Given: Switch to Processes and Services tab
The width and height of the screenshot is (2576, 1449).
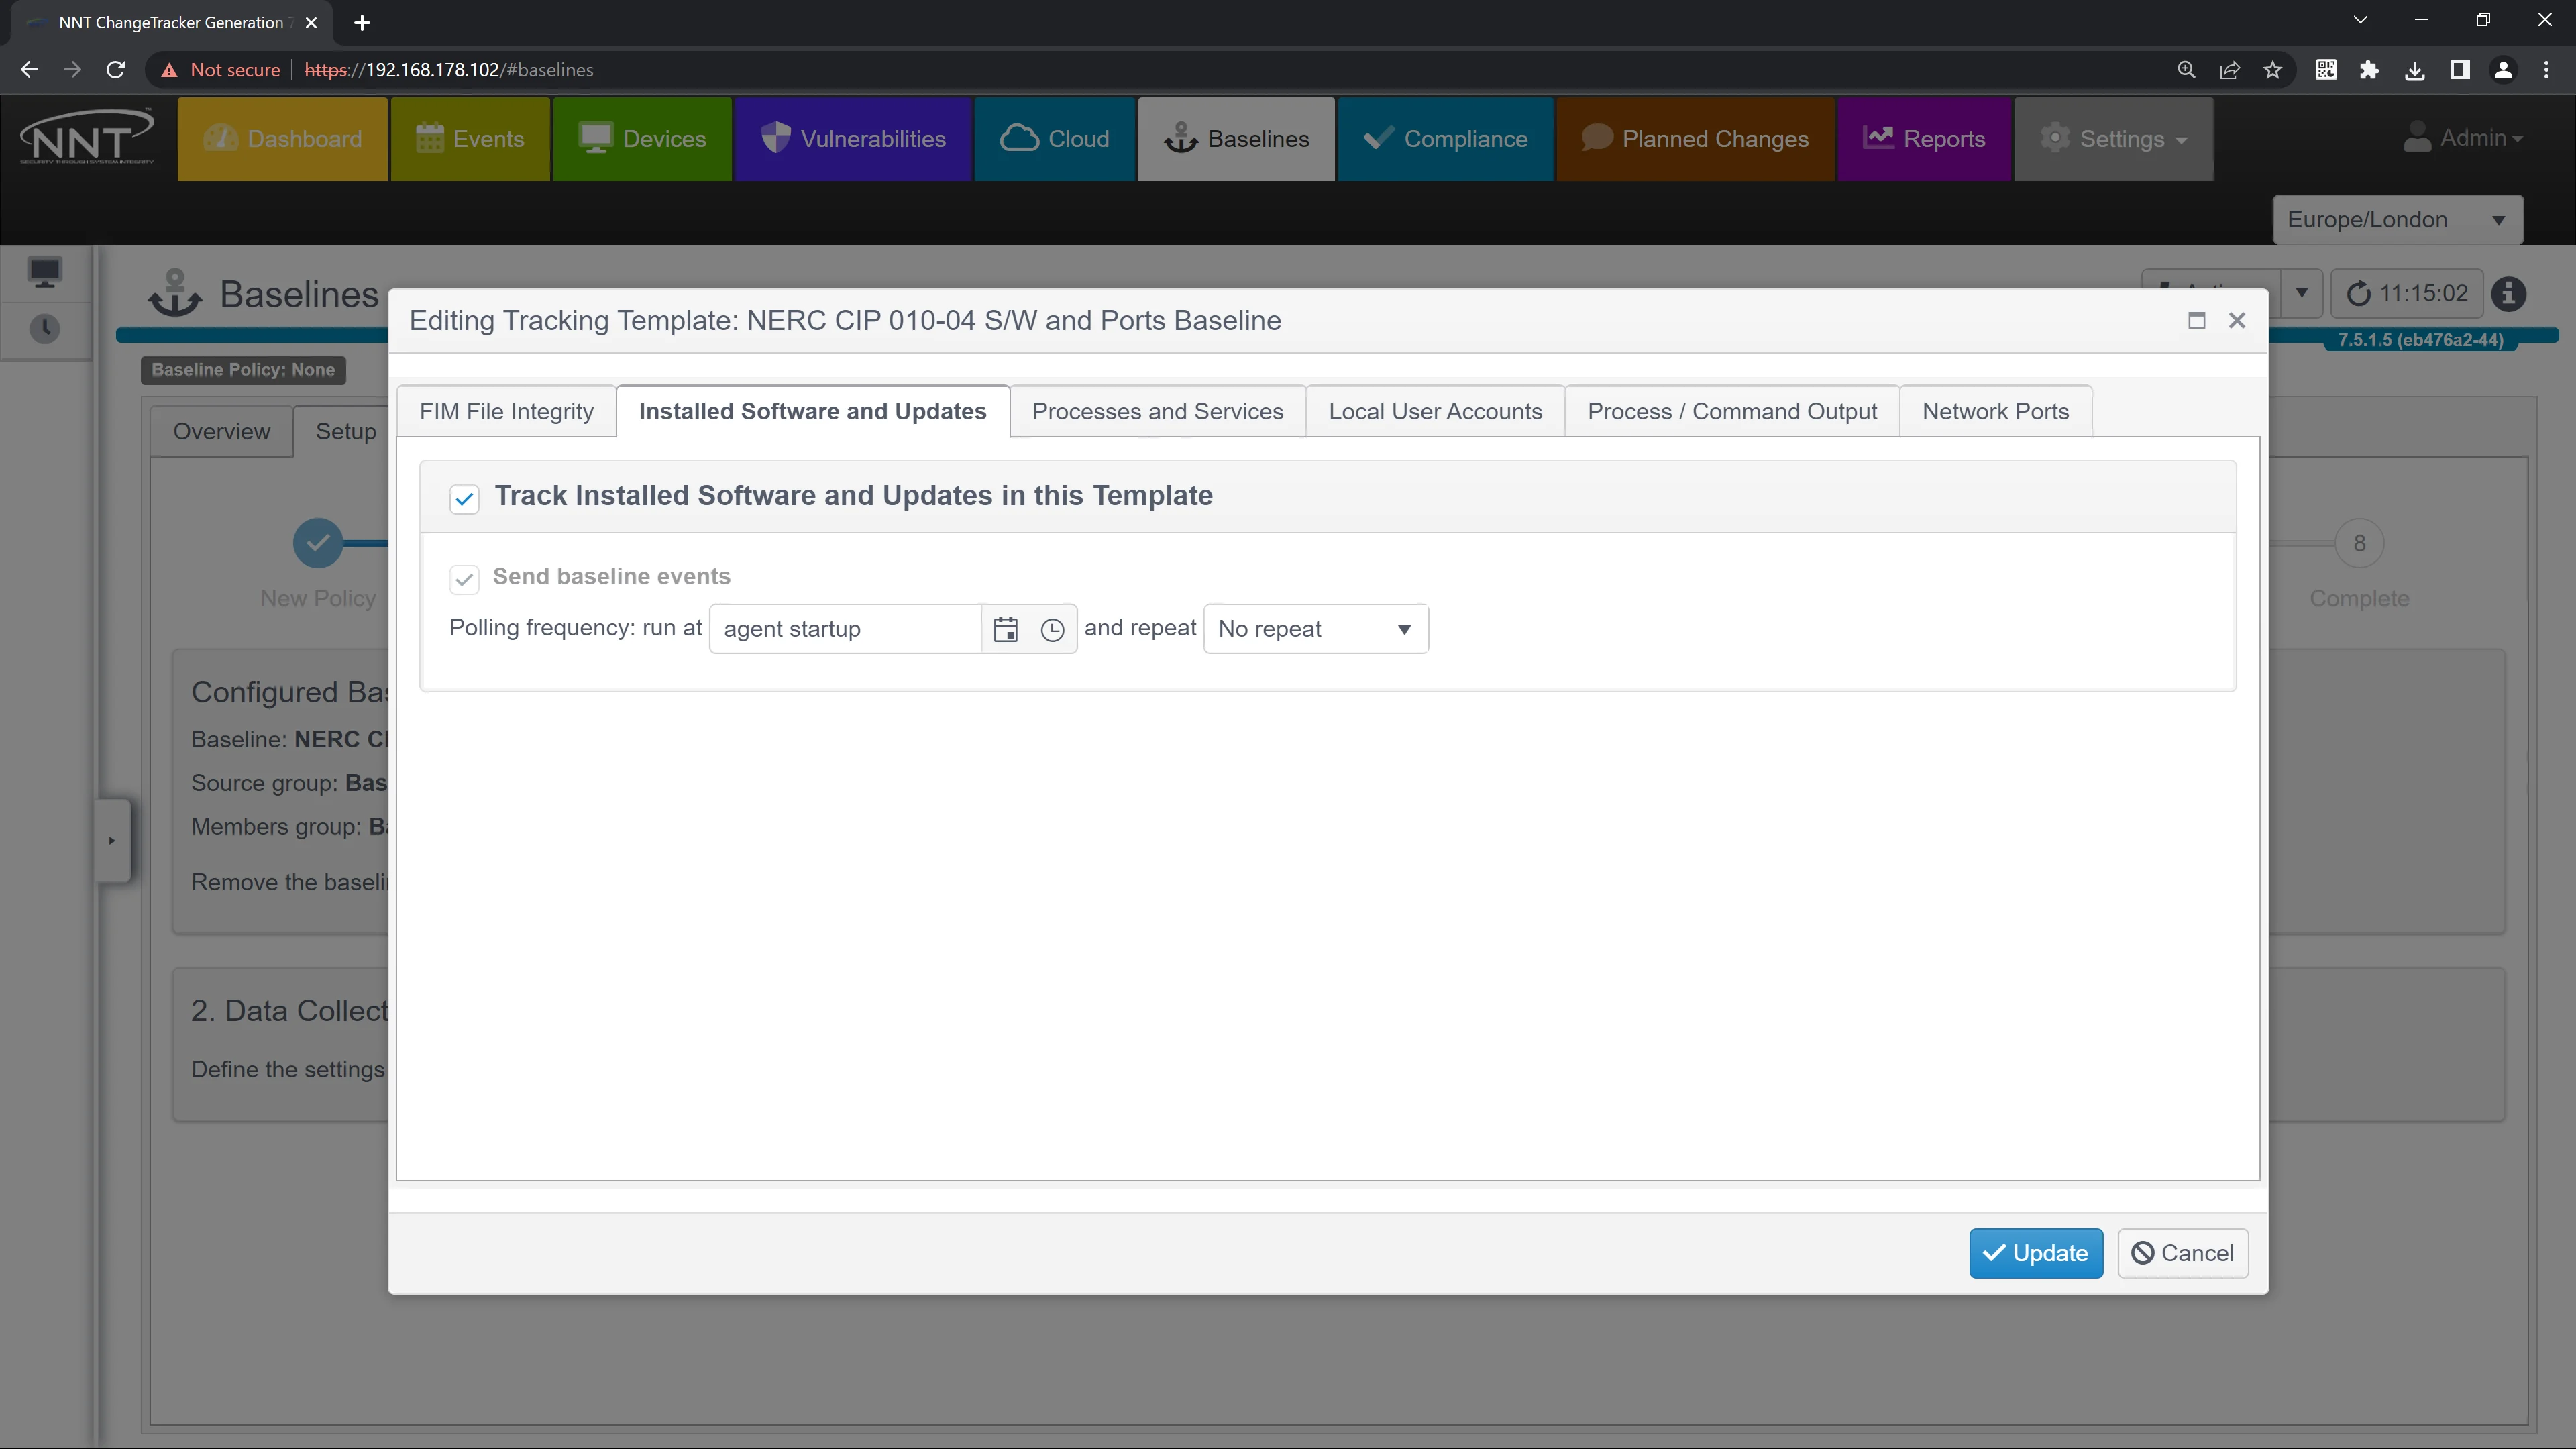Looking at the screenshot, I should [x=1157, y=411].
